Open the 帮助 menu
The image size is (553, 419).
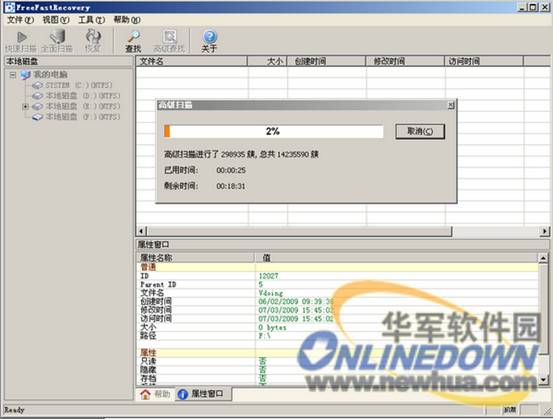point(127,20)
